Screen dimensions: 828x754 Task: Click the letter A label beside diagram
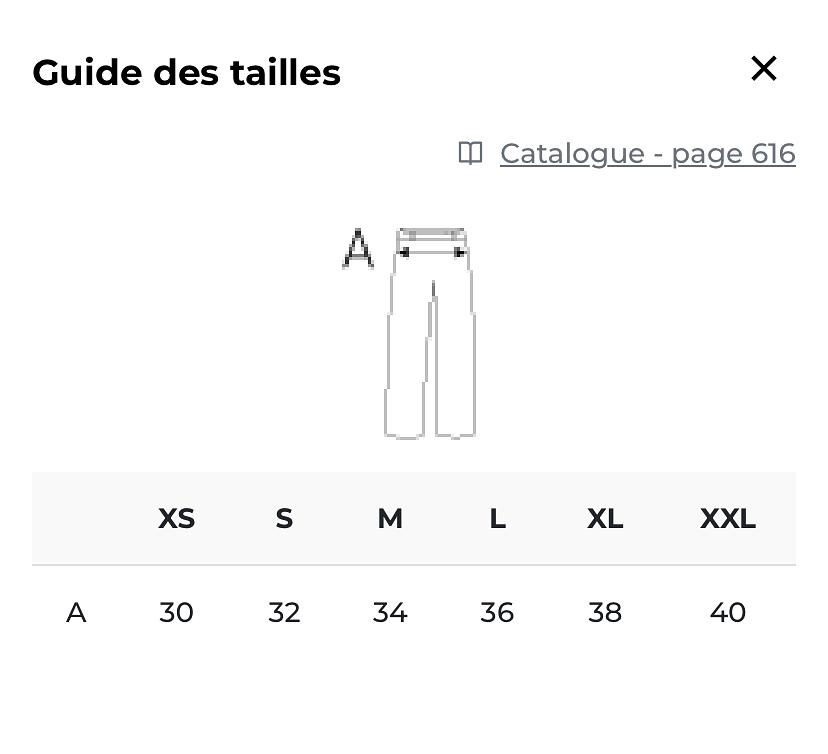pos(358,249)
